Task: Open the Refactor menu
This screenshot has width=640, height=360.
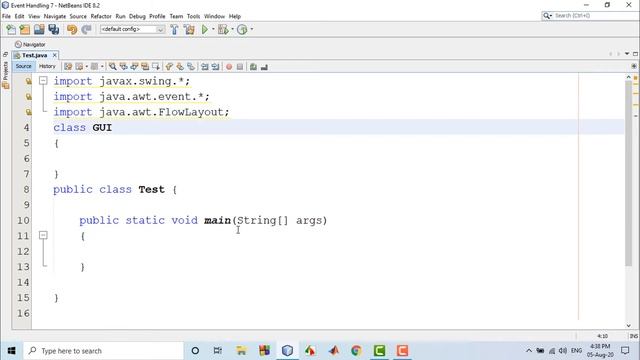Action: [x=101, y=16]
